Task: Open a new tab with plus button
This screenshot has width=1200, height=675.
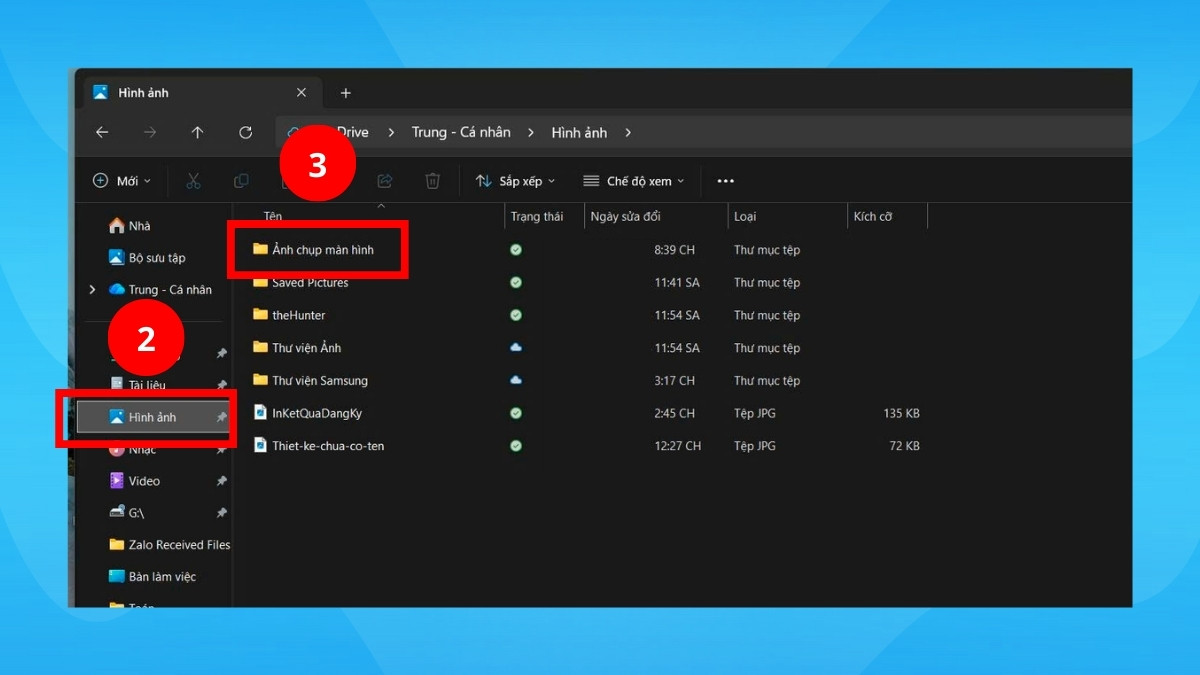Action: point(346,93)
